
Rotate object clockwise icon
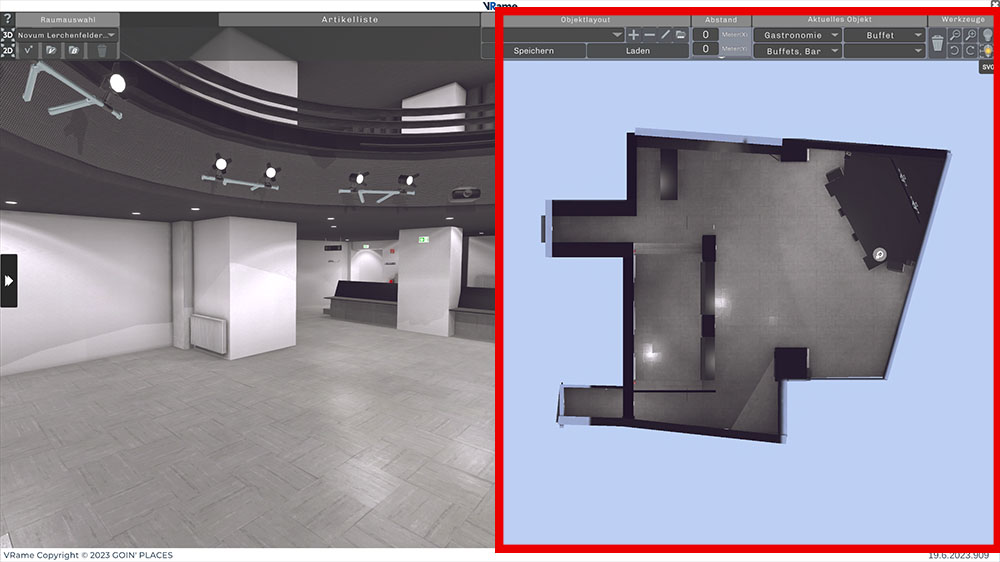point(971,50)
